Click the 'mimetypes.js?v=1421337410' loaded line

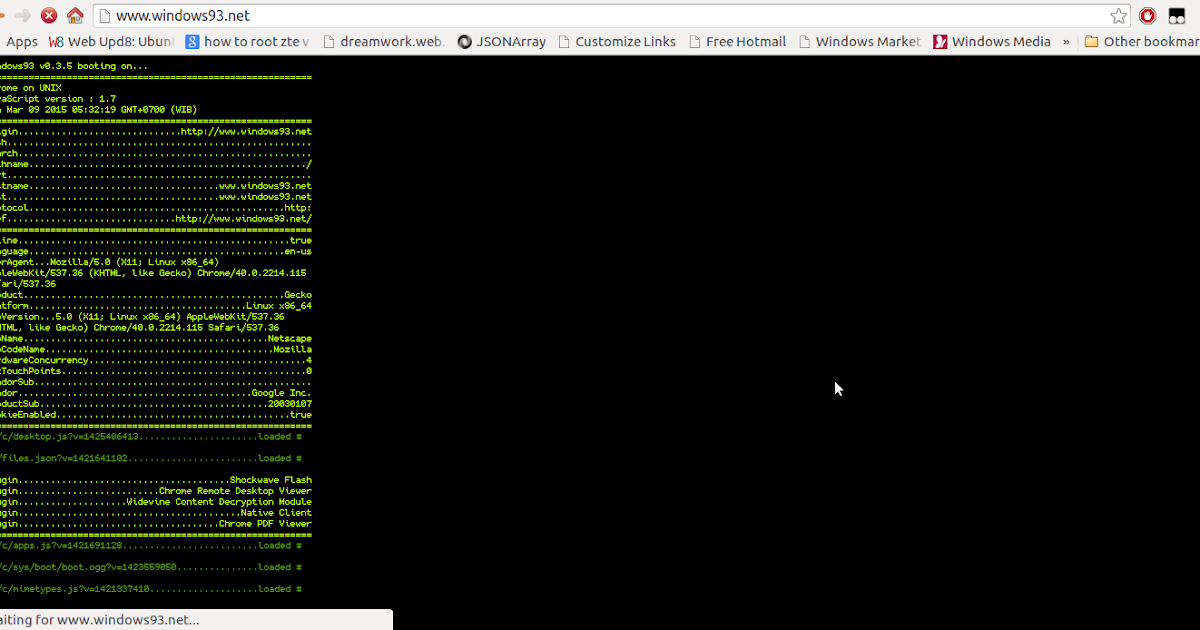click(x=151, y=589)
